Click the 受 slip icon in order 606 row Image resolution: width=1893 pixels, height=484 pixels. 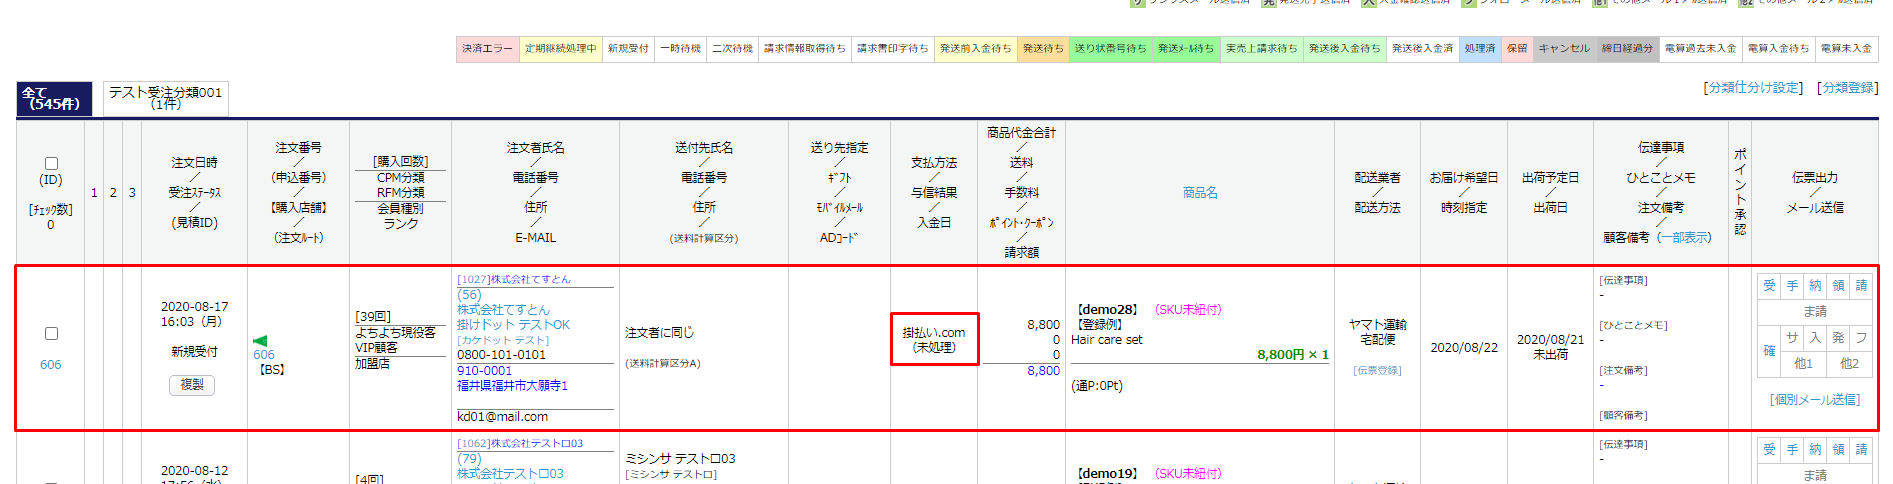pyautogui.click(x=1768, y=286)
